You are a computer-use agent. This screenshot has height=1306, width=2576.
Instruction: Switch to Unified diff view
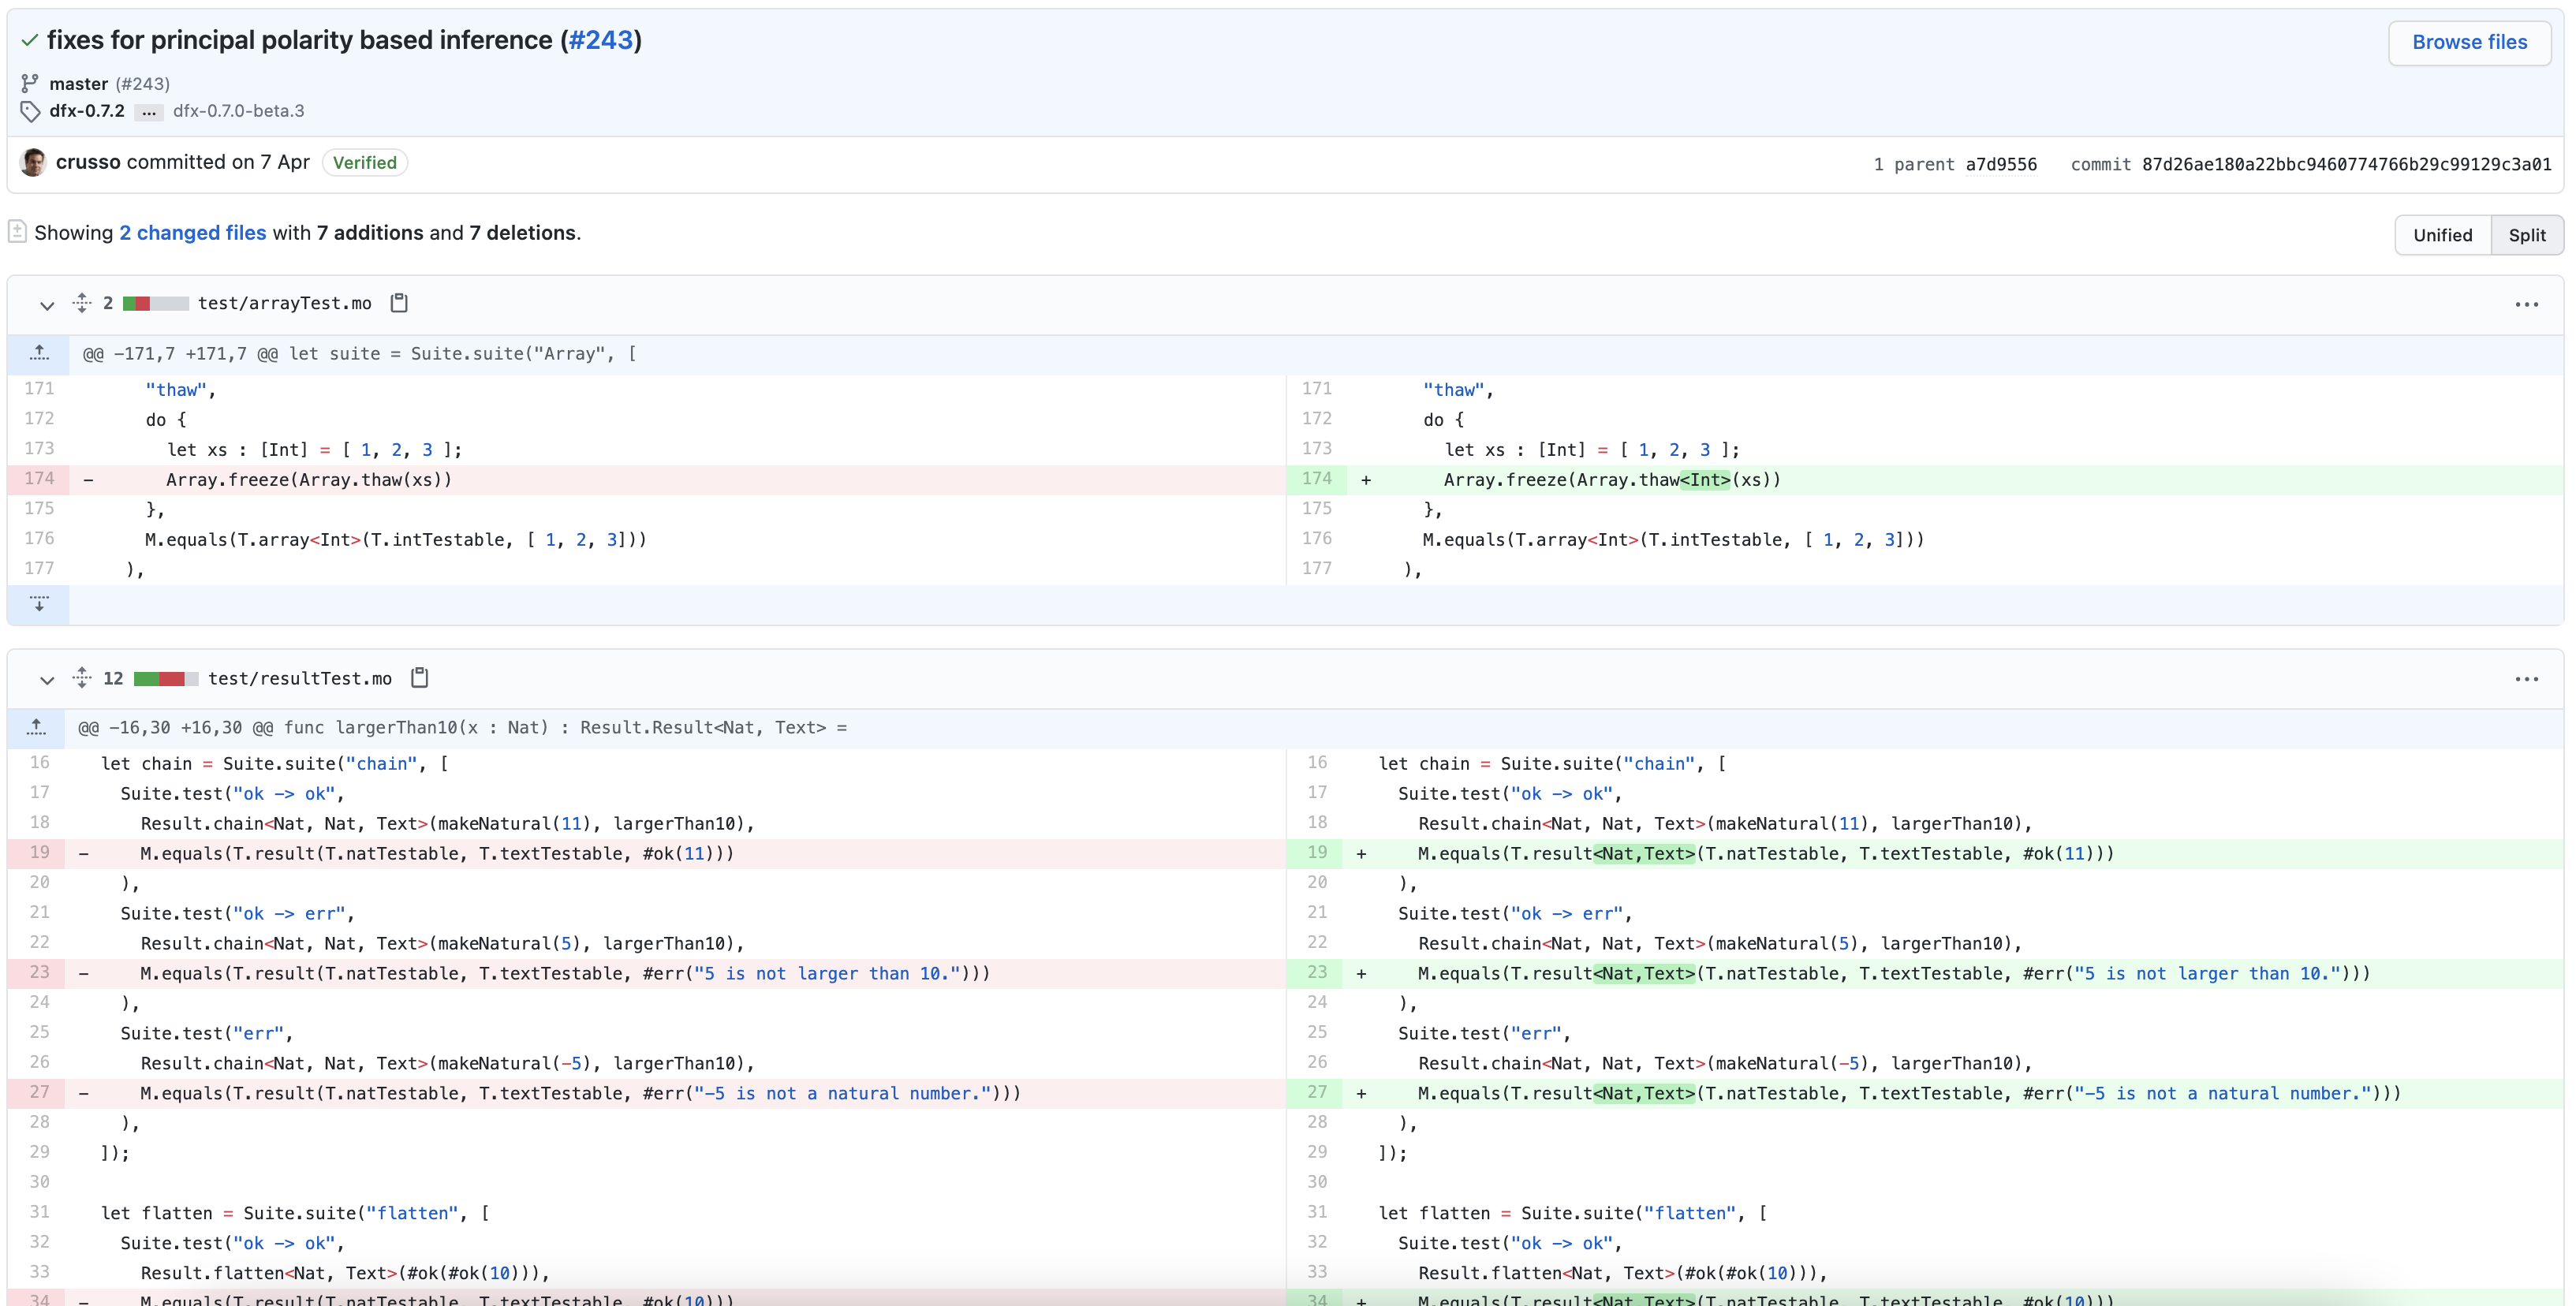(x=2442, y=235)
